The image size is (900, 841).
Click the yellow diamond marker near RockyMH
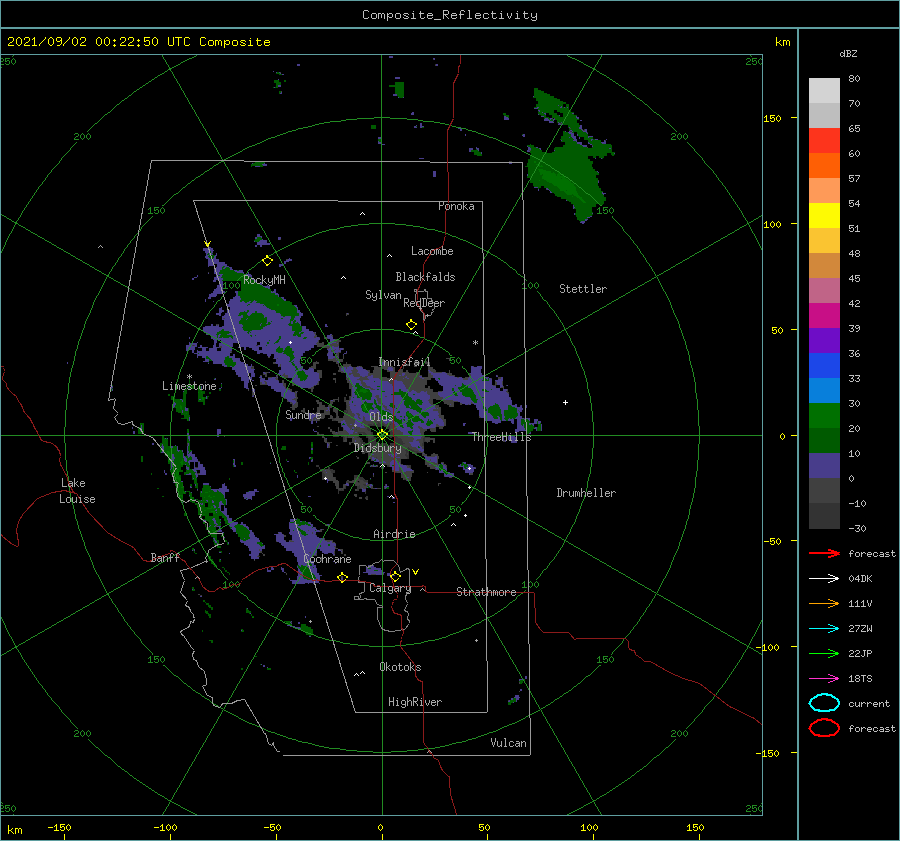pos(267,261)
